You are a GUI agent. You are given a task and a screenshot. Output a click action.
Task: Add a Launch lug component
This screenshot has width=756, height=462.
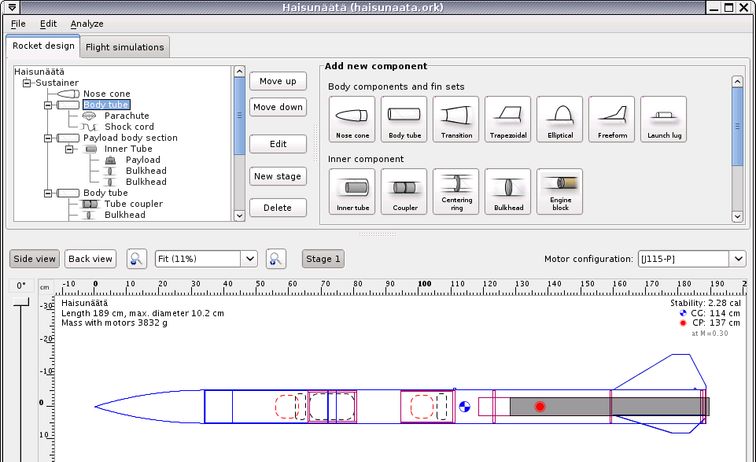[664, 119]
